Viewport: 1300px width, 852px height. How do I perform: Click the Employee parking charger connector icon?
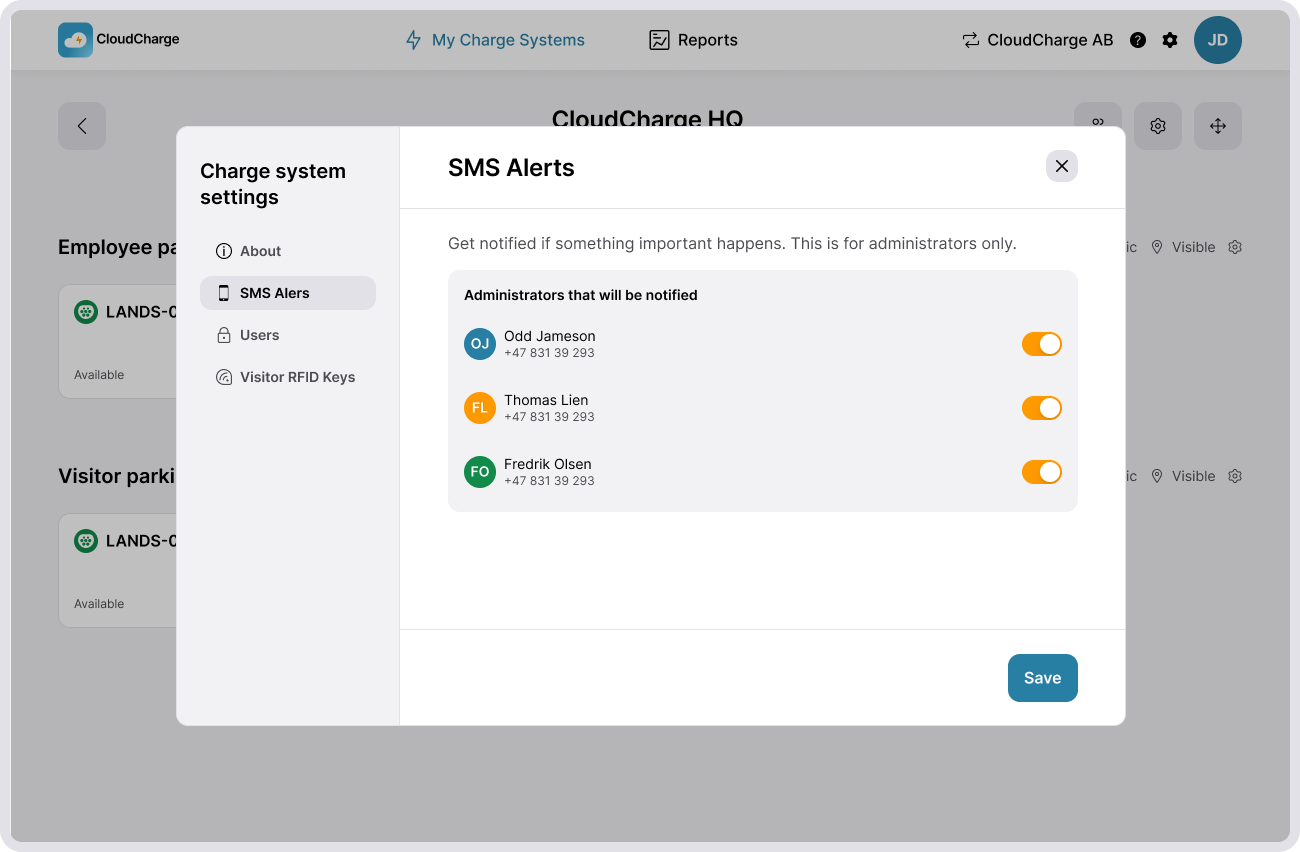(x=87, y=312)
